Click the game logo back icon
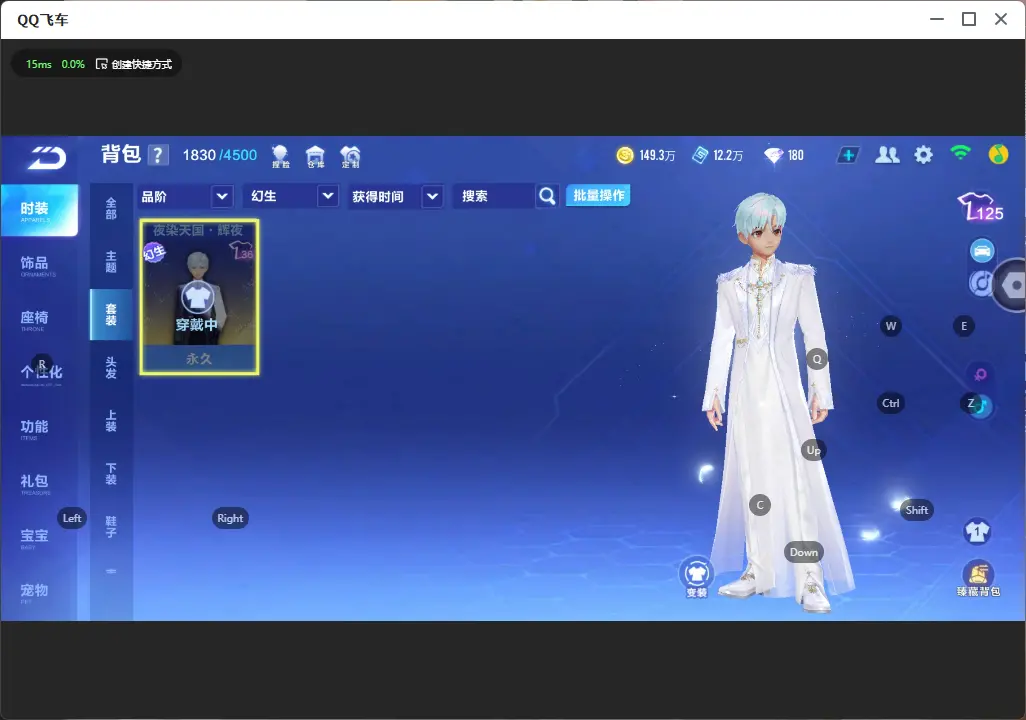This screenshot has height=720, width=1026. pos(46,158)
